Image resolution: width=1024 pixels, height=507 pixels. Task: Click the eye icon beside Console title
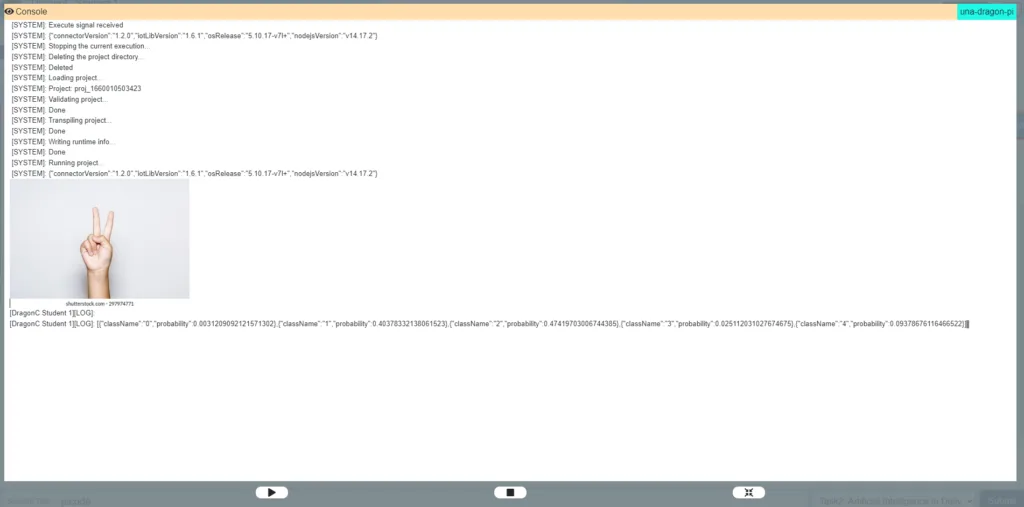click(9, 12)
